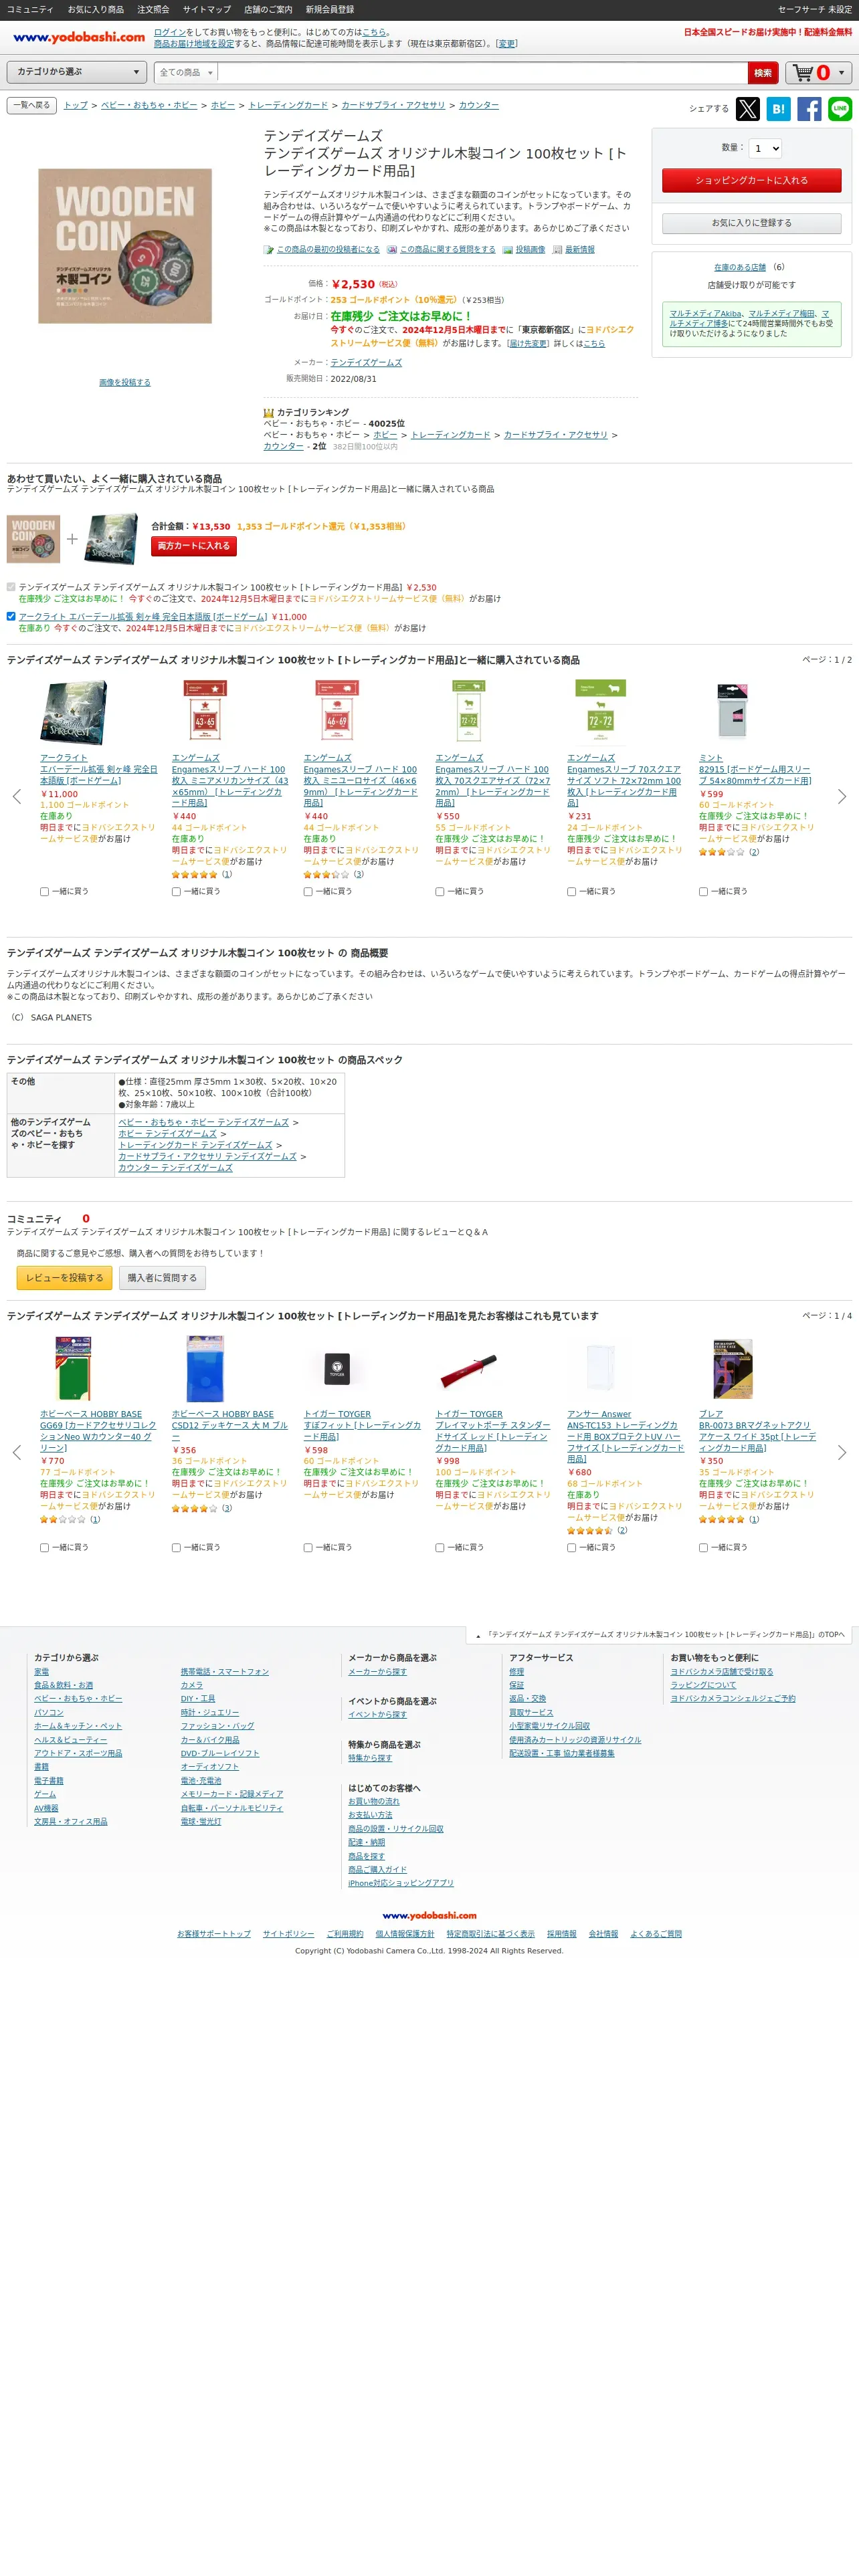Screen dimensions: 859x2576
Task: Click レビューを投稿する button
Action: point(65,1278)
